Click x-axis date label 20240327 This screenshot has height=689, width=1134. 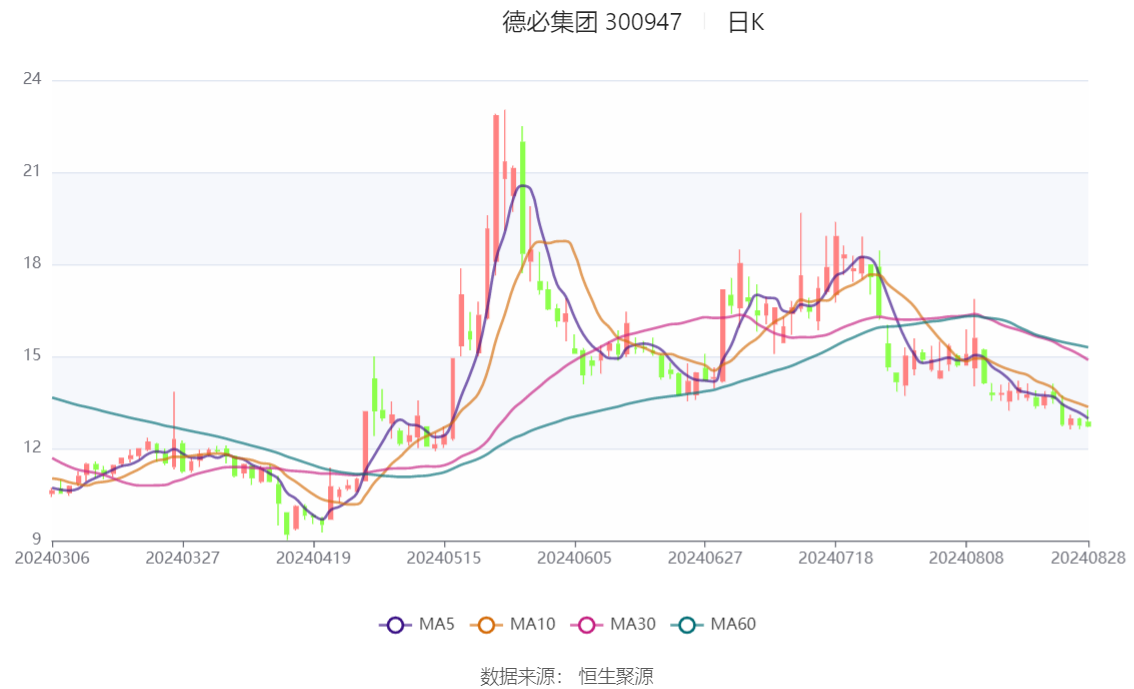182,558
